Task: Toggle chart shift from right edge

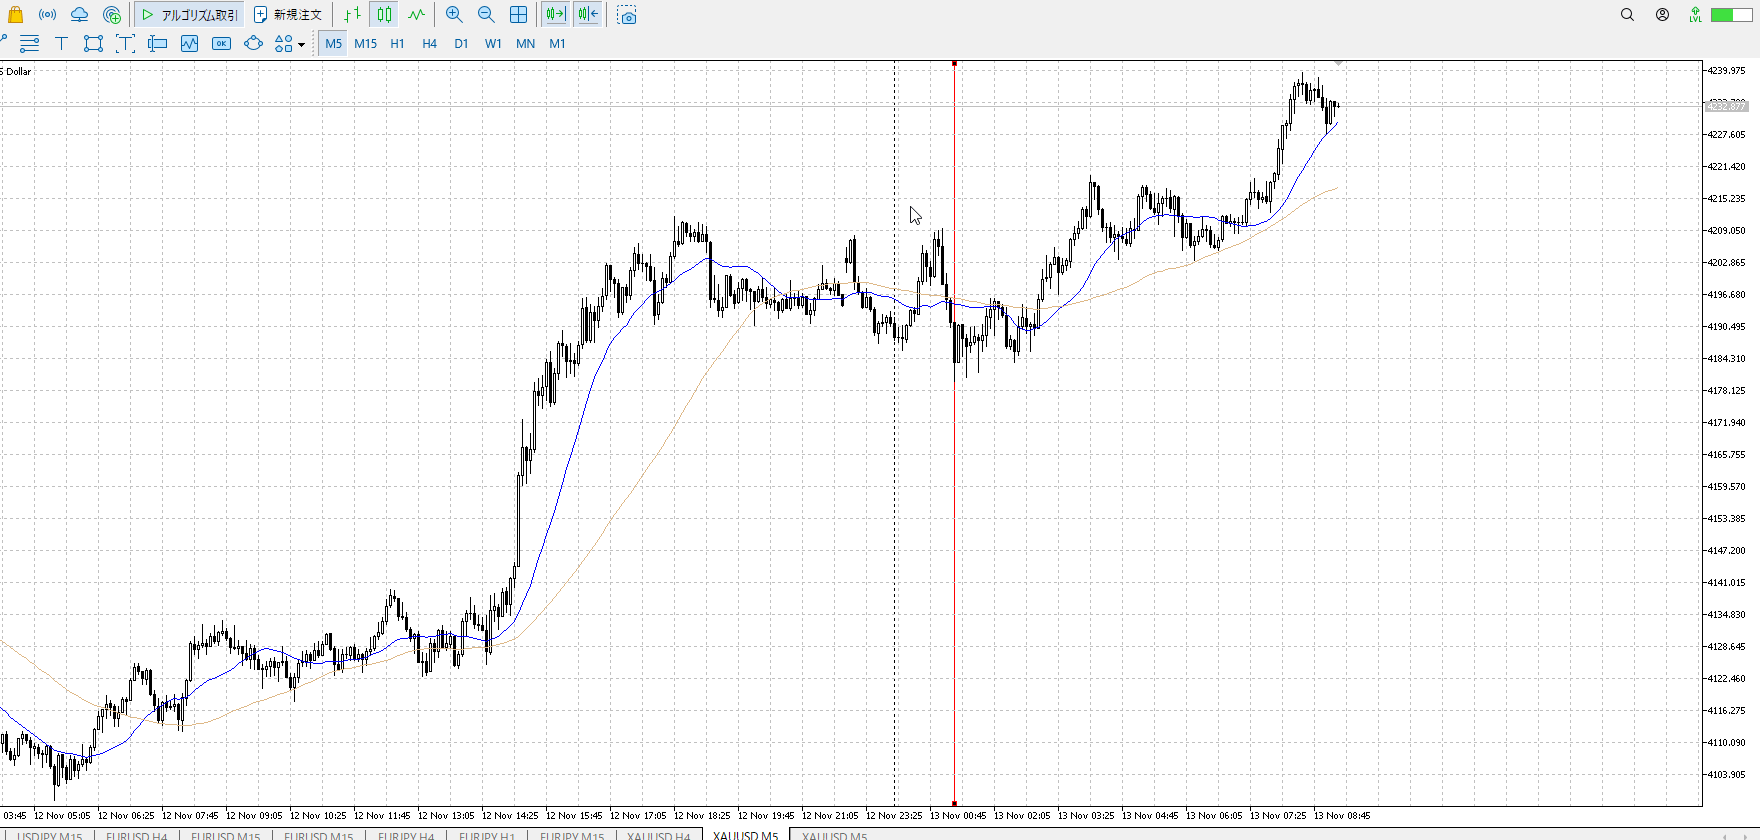Action: pos(588,15)
